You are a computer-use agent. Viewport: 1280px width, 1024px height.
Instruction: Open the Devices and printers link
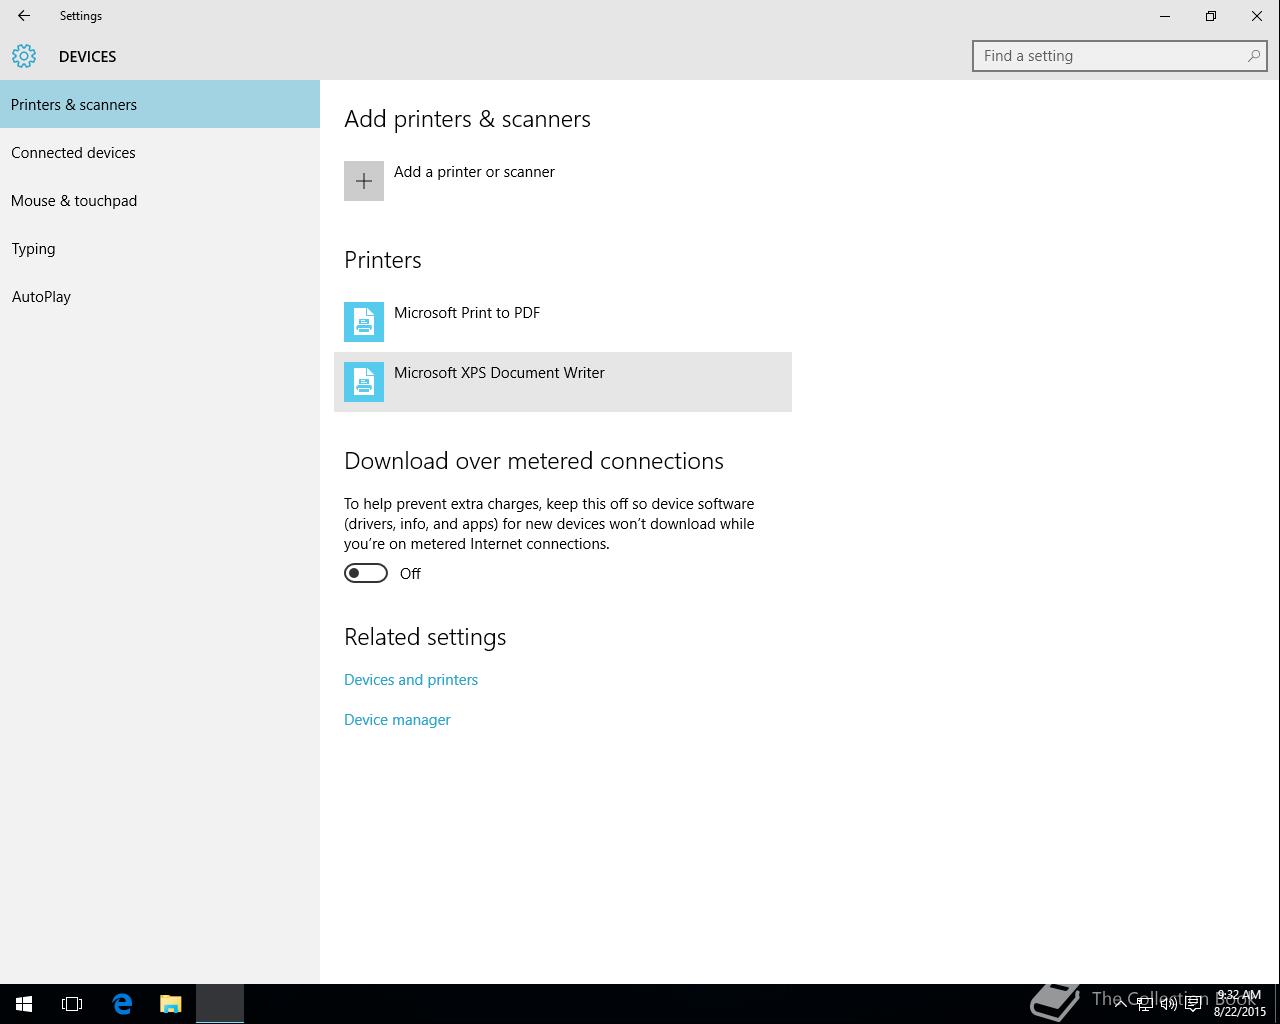click(x=411, y=680)
